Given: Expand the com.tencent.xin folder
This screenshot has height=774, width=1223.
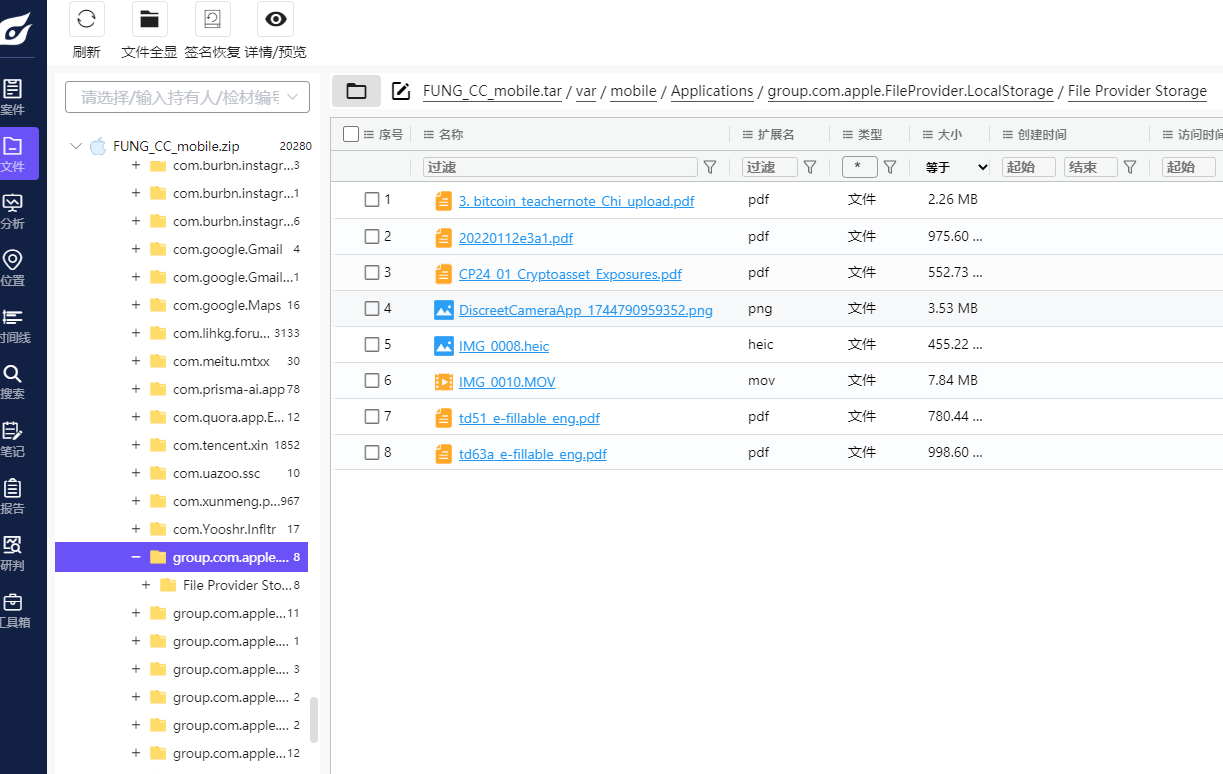Looking at the screenshot, I should (135, 445).
